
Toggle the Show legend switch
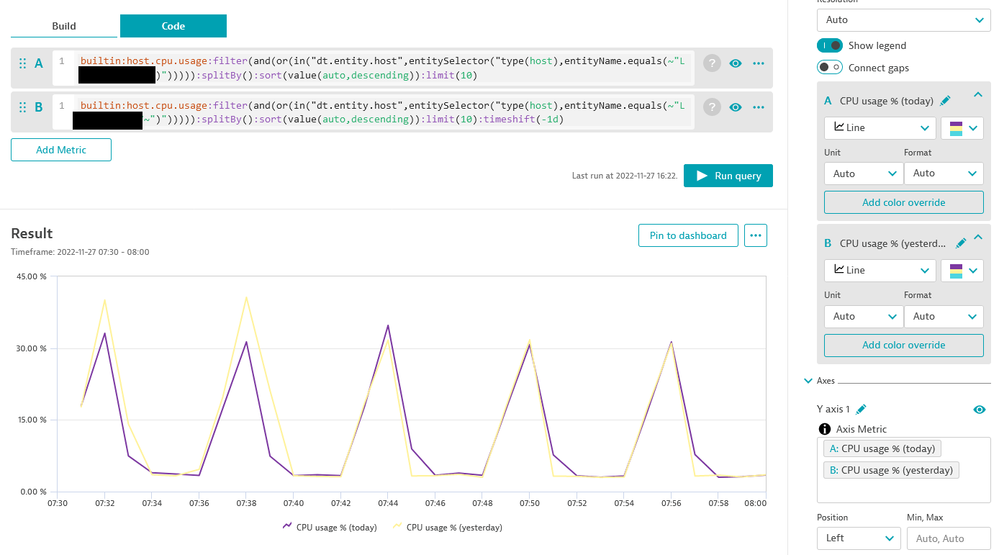pos(830,45)
